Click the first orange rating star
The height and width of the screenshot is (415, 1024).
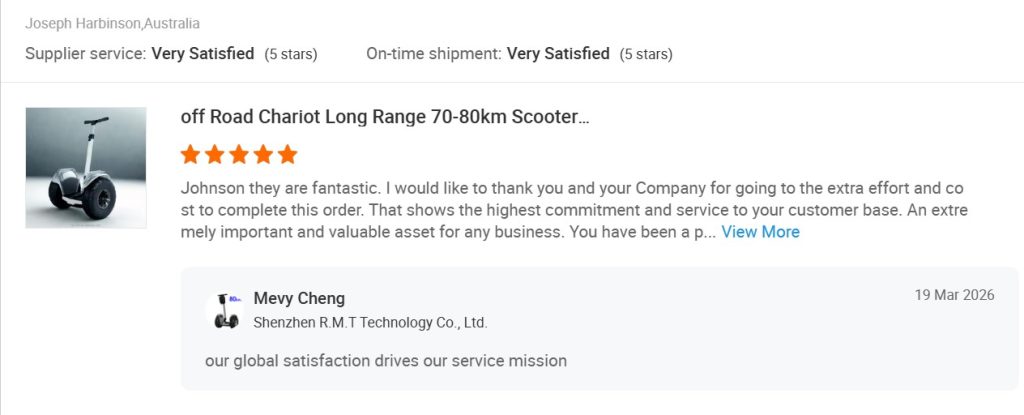(191, 155)
